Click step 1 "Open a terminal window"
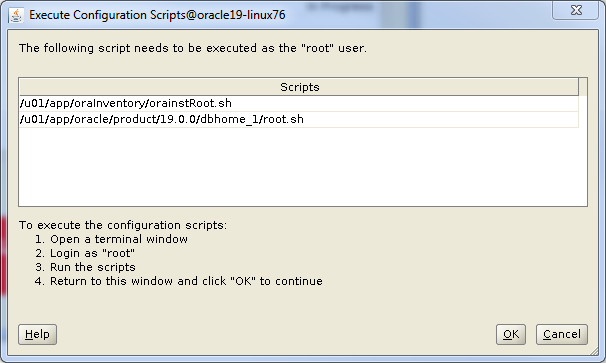606x363 pixels. pyautogui.click(x=111, y=239)
